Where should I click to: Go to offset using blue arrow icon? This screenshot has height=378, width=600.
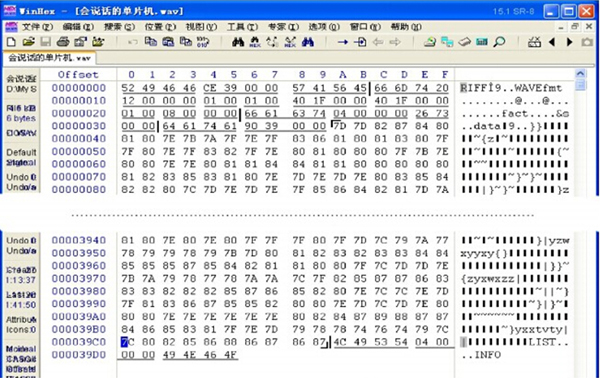(x=342, y=42)
